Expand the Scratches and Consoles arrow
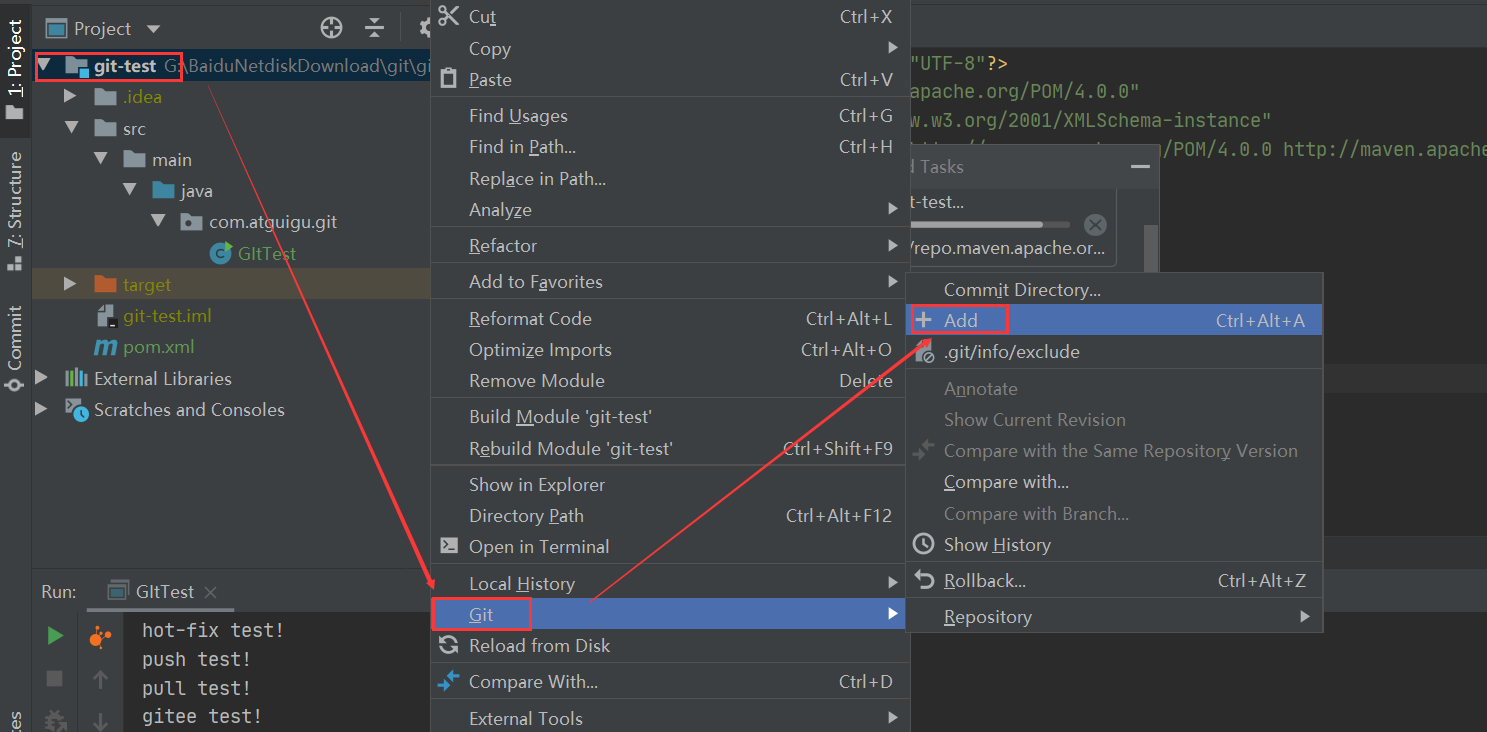 click(42, 409)
